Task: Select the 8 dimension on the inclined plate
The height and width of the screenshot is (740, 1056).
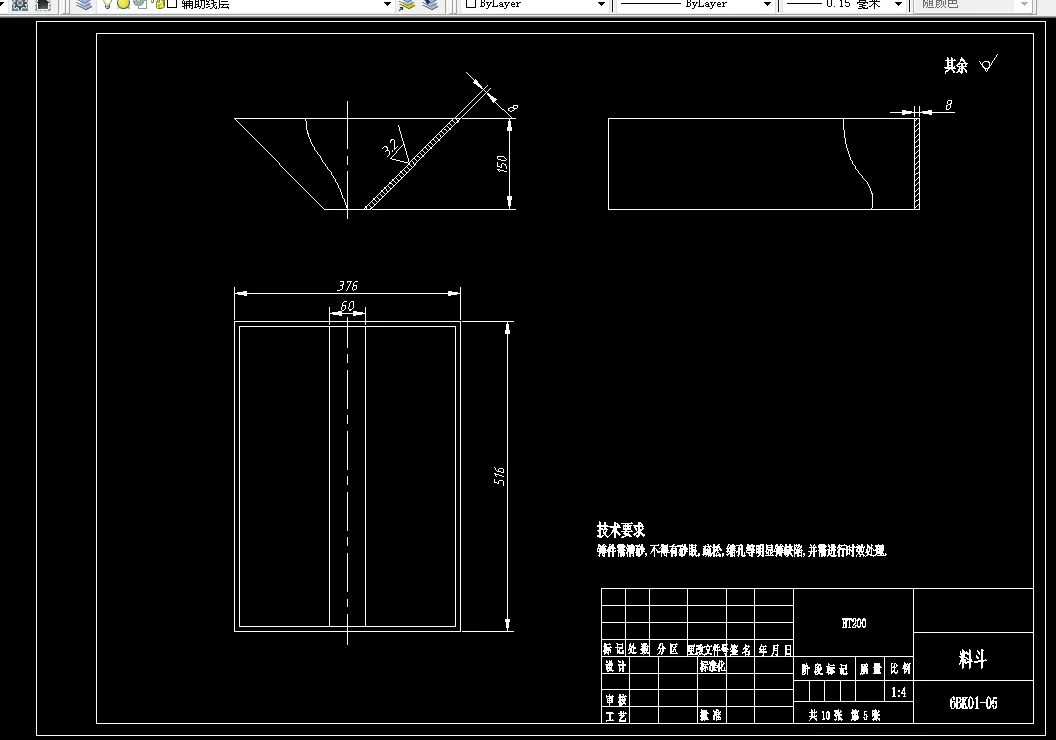Action: pos(513,108)
